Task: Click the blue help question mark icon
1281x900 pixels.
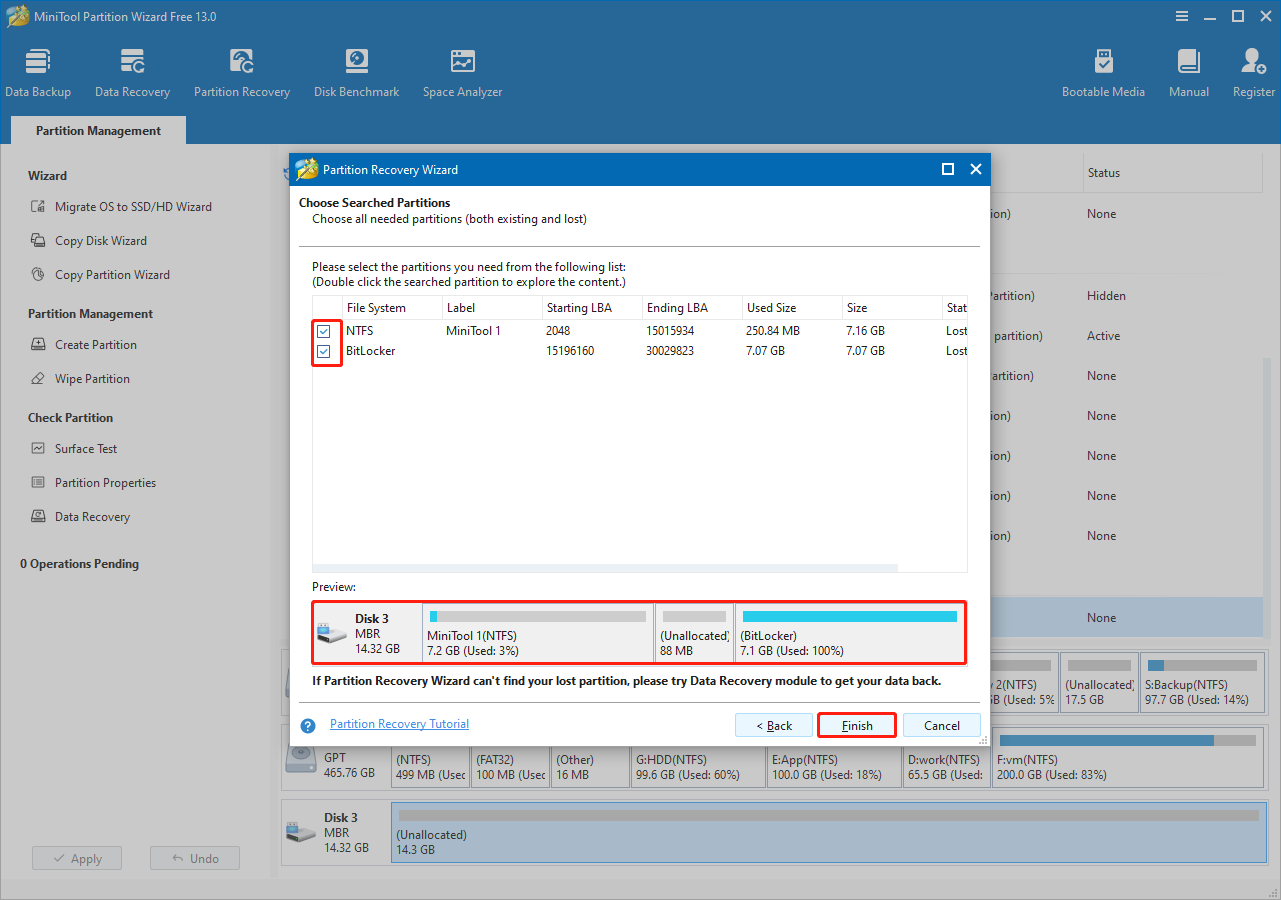Action: pyautogui.click(x=307, y=723)
